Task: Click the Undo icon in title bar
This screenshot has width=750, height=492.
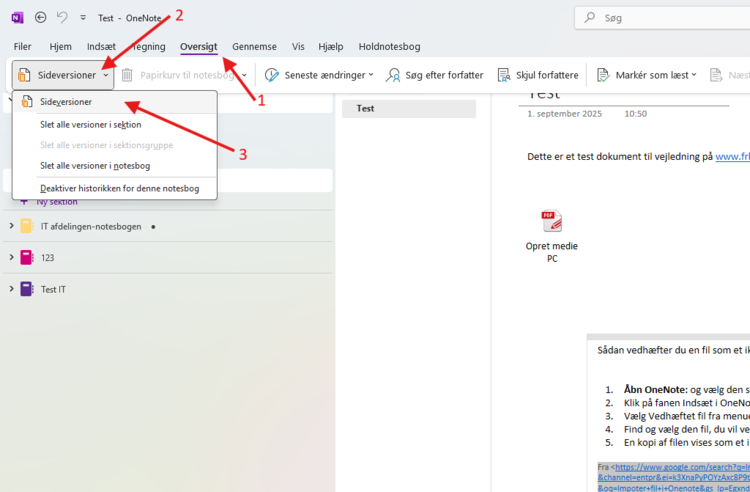Action: [62, 17]
